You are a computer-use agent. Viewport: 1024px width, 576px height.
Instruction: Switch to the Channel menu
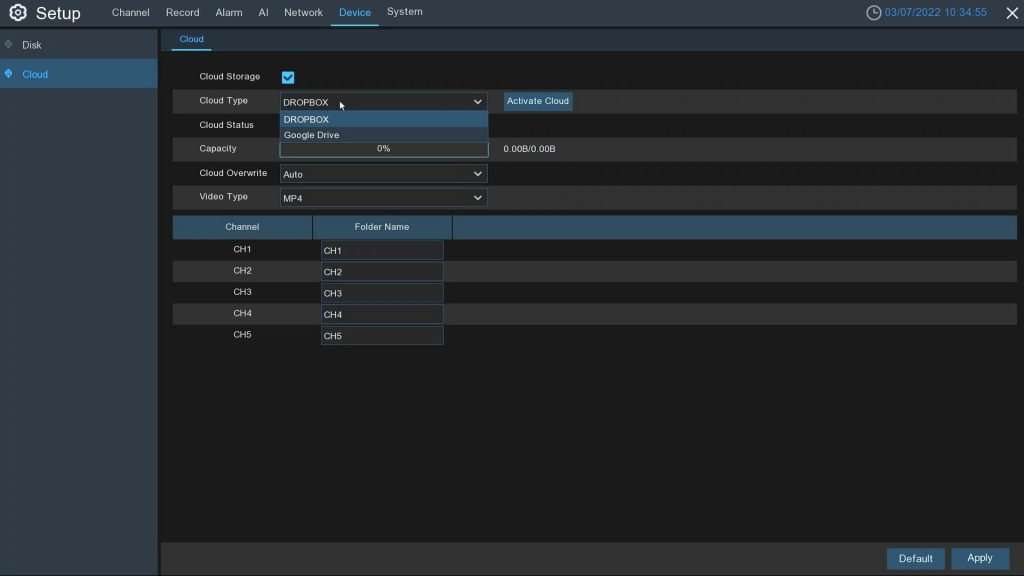pyautogui.click(x=129, y=12)
